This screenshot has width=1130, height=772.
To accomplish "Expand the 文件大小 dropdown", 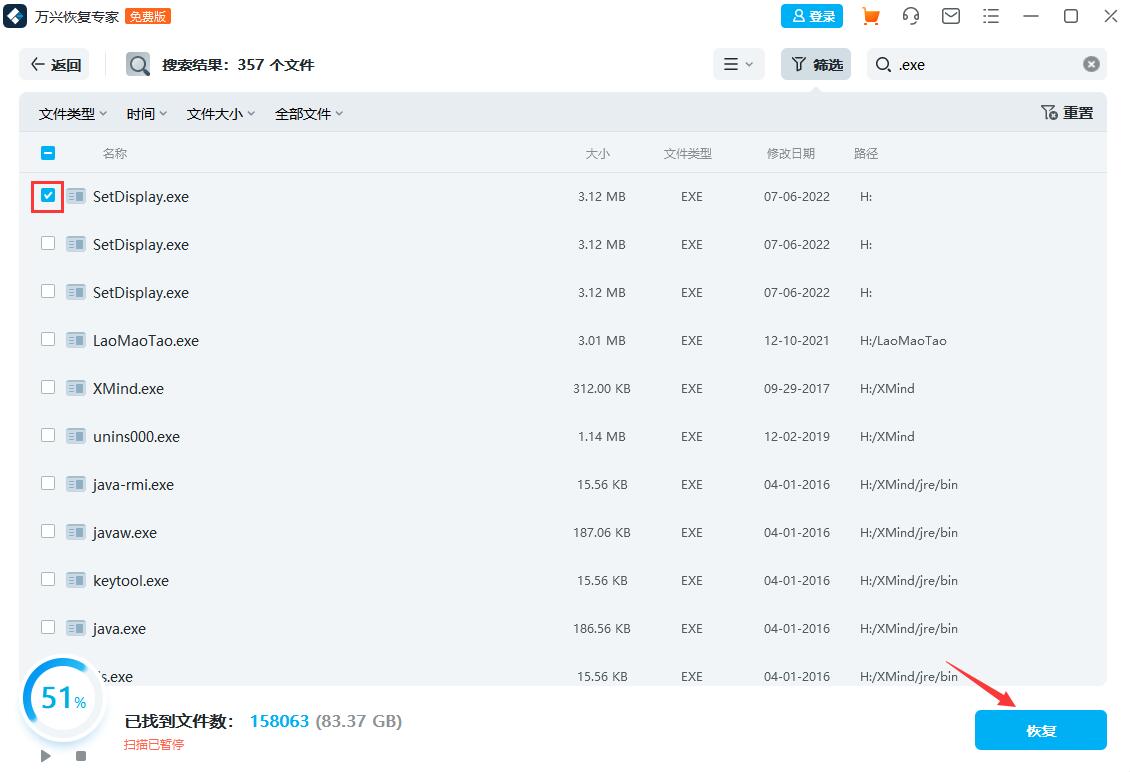I will (x=221, y=114).
